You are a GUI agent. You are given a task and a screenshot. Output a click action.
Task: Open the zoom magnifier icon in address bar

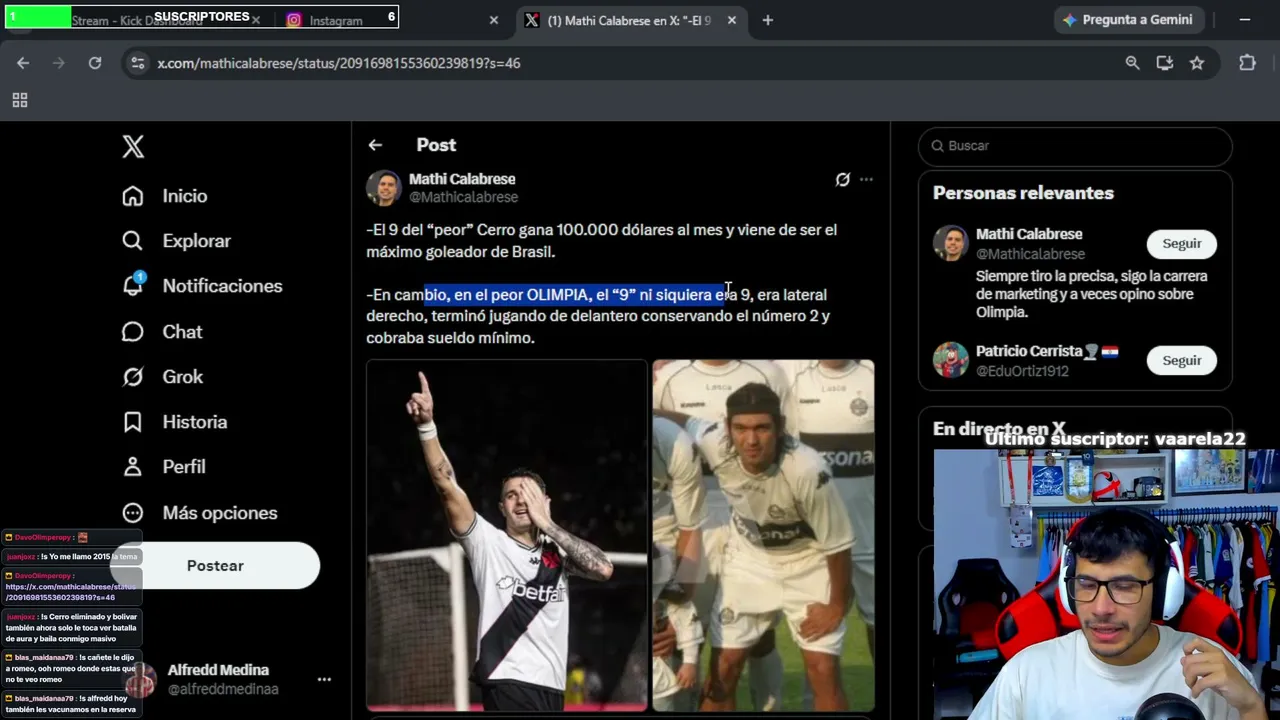1132,63
